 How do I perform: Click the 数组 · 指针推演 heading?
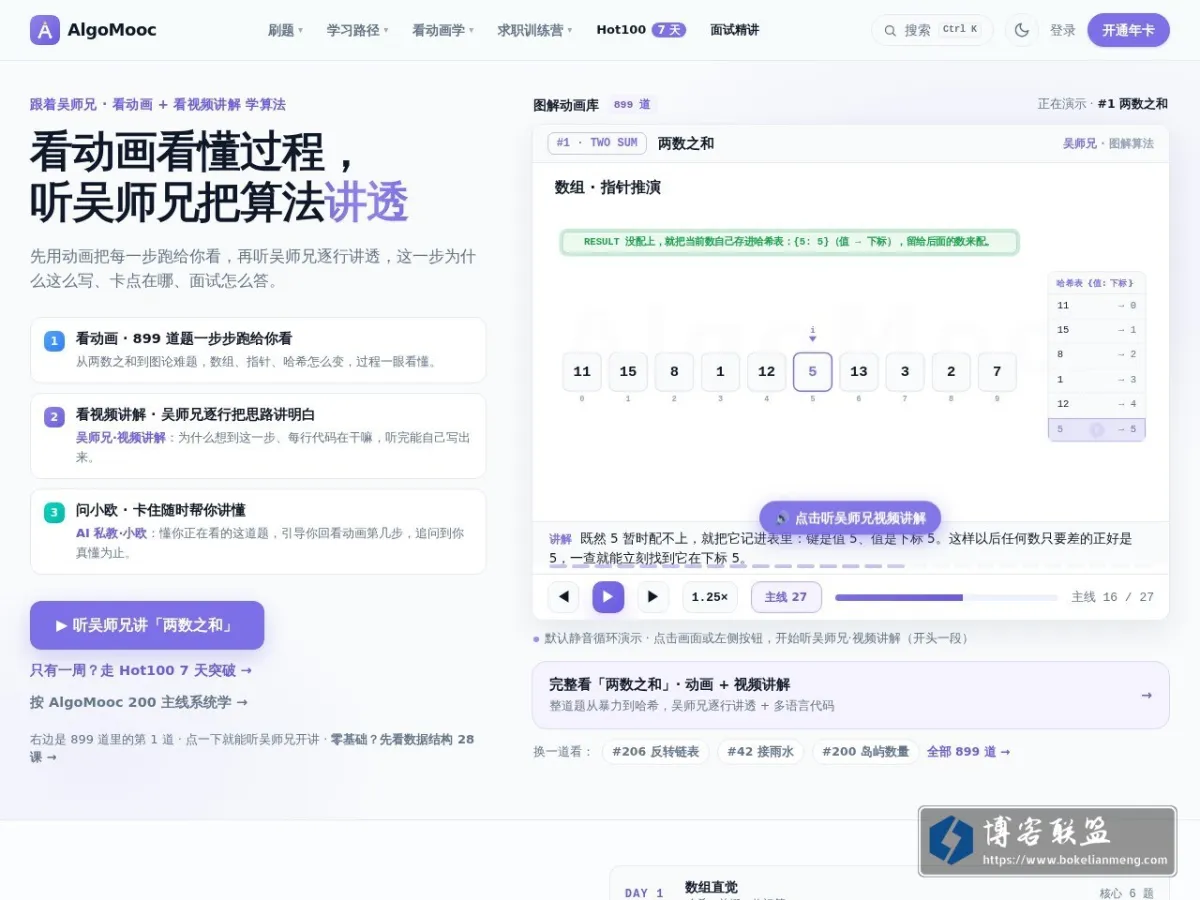[x=608, y=187]
